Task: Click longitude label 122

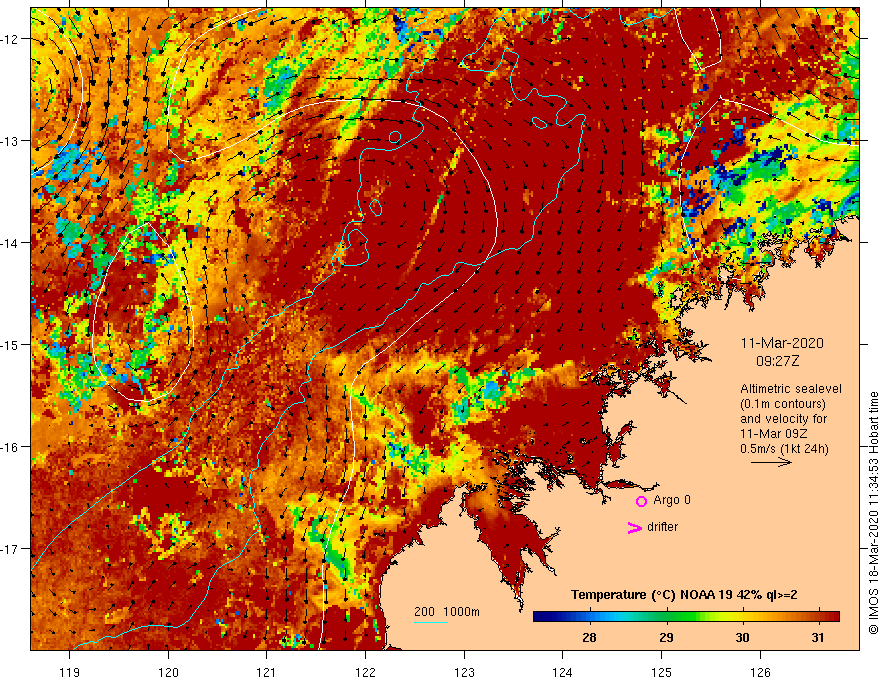Action: pyautogui.click(x=365, y=672)
